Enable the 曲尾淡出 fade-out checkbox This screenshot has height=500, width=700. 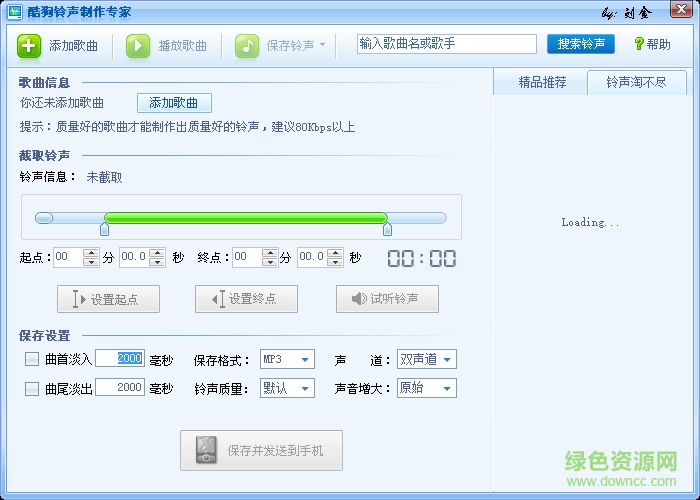32,388
